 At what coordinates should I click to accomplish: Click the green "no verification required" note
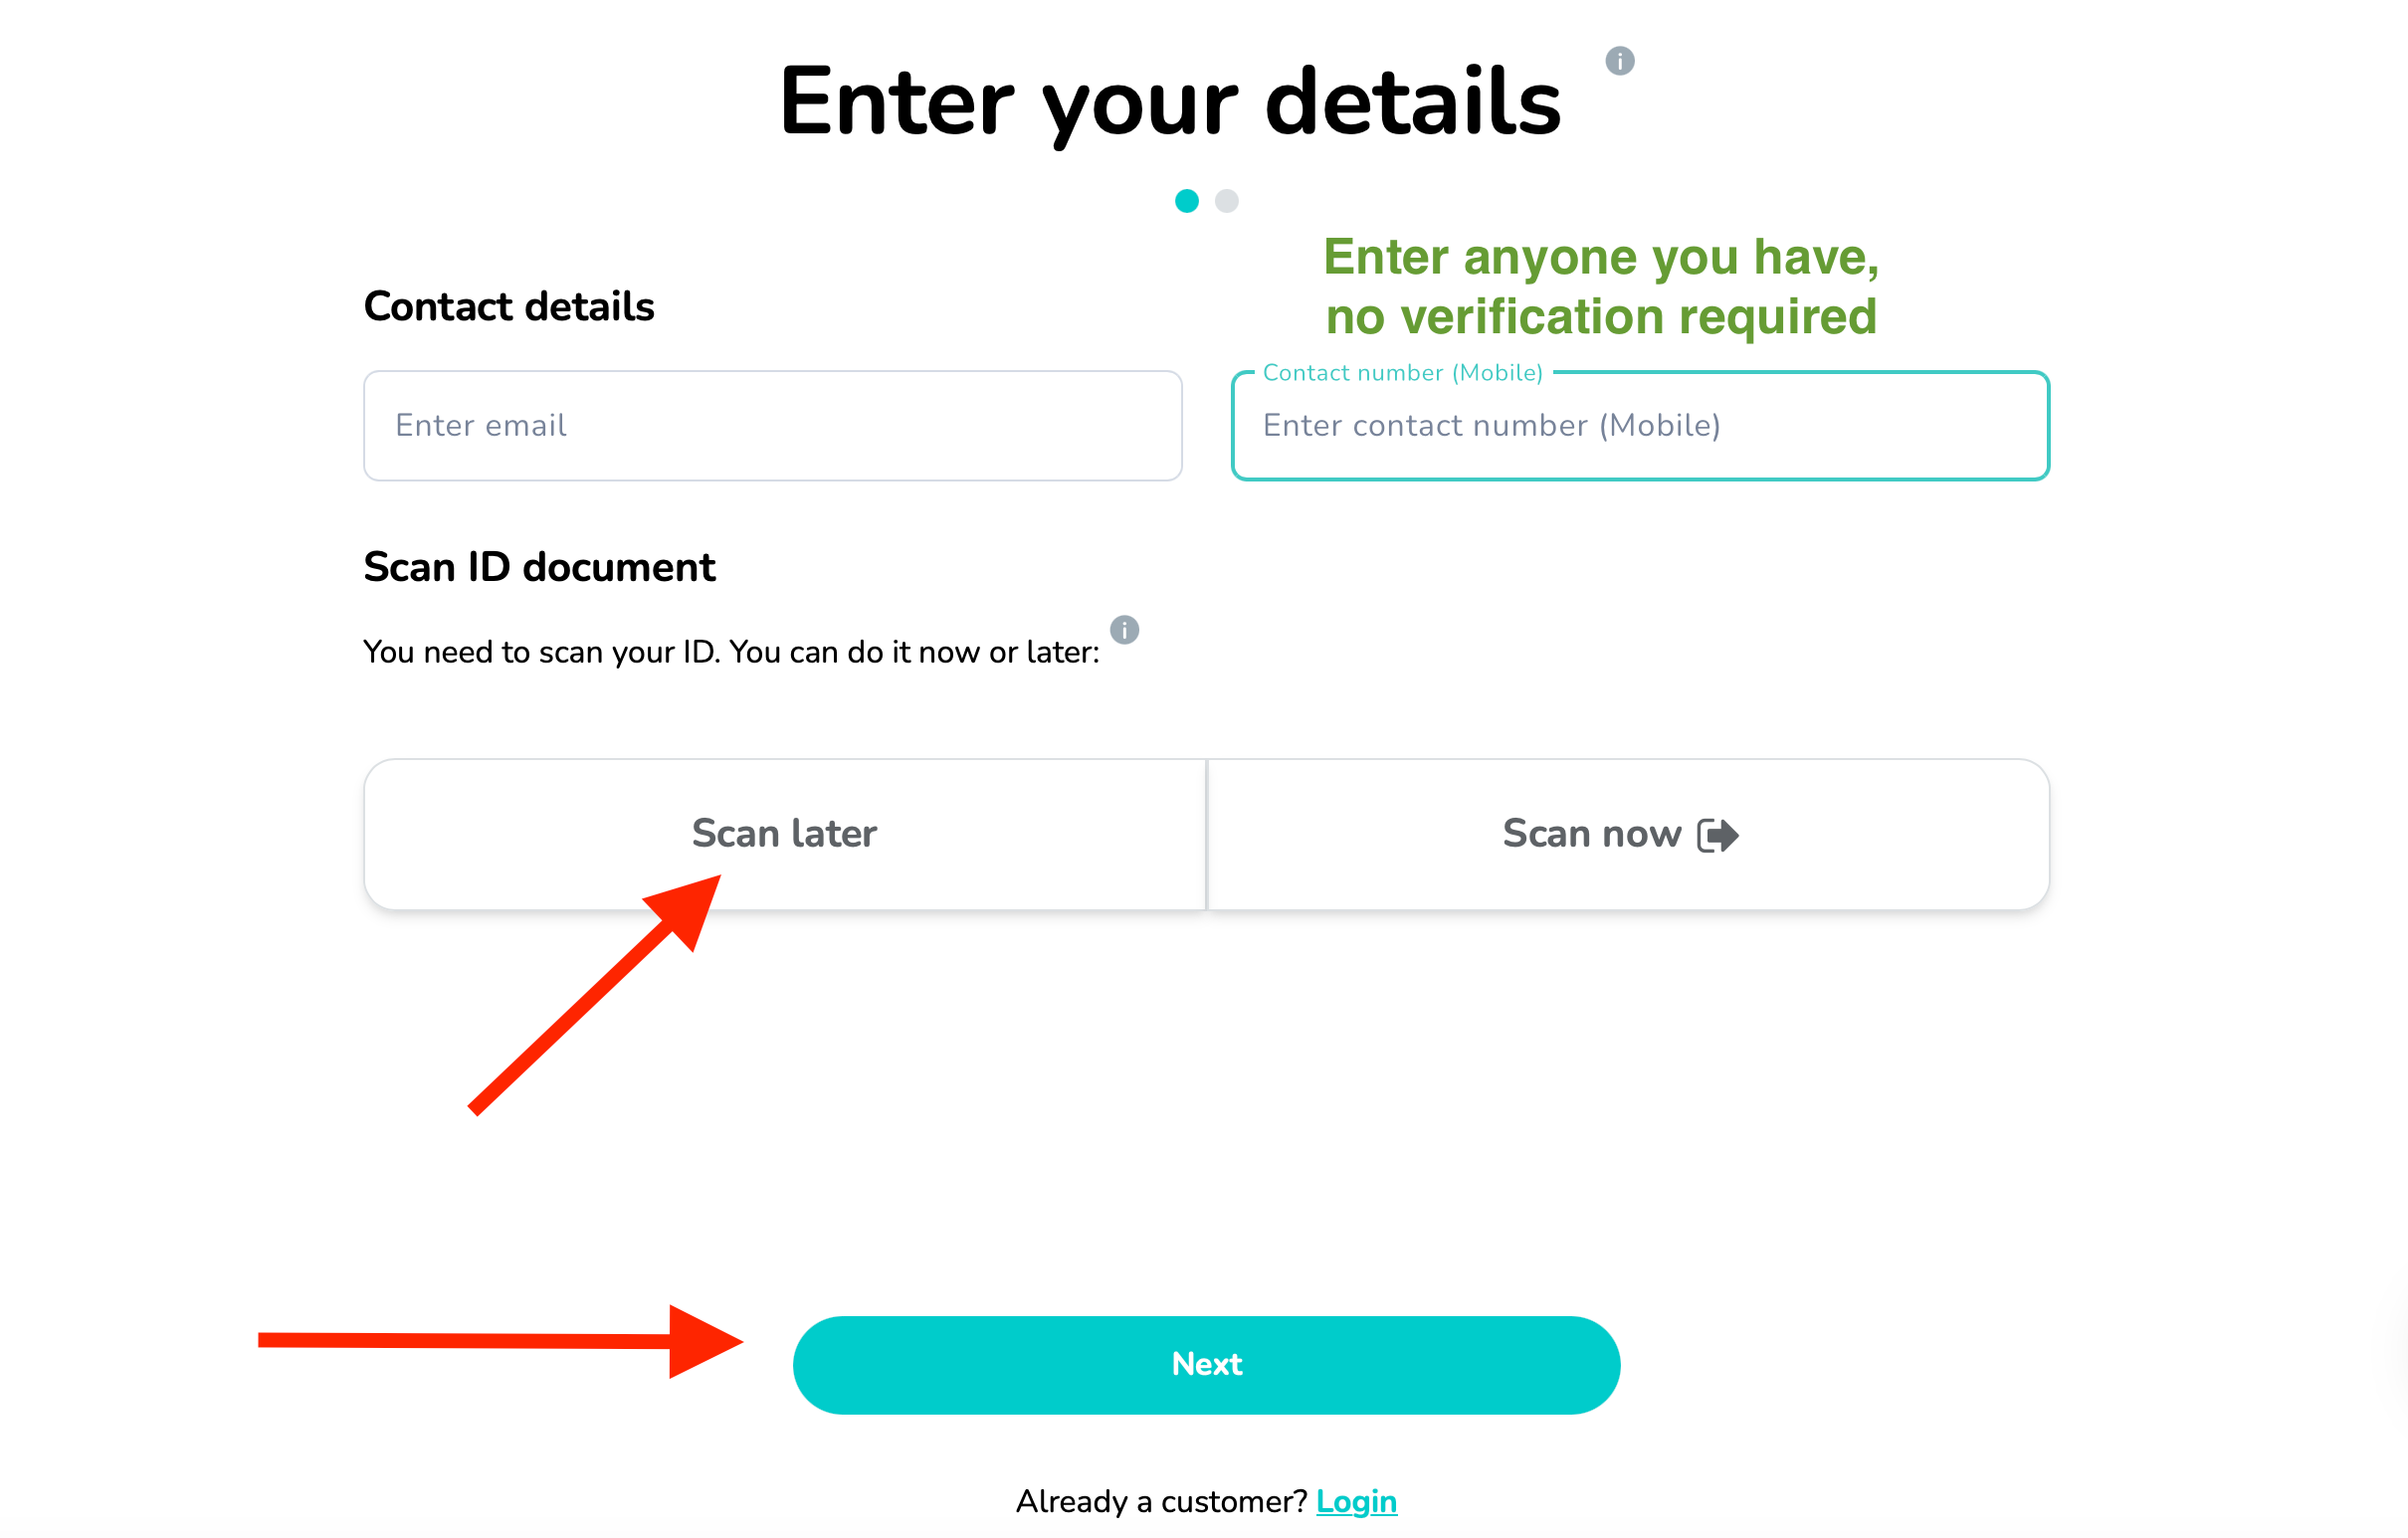(x=1600, y=317)
